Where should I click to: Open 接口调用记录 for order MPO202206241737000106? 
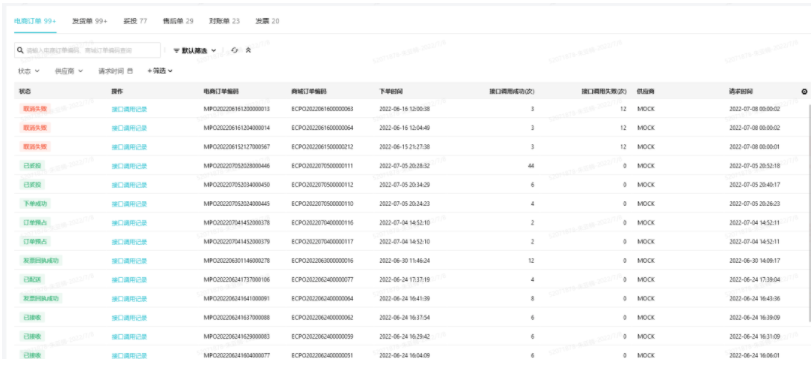point(129,280)
